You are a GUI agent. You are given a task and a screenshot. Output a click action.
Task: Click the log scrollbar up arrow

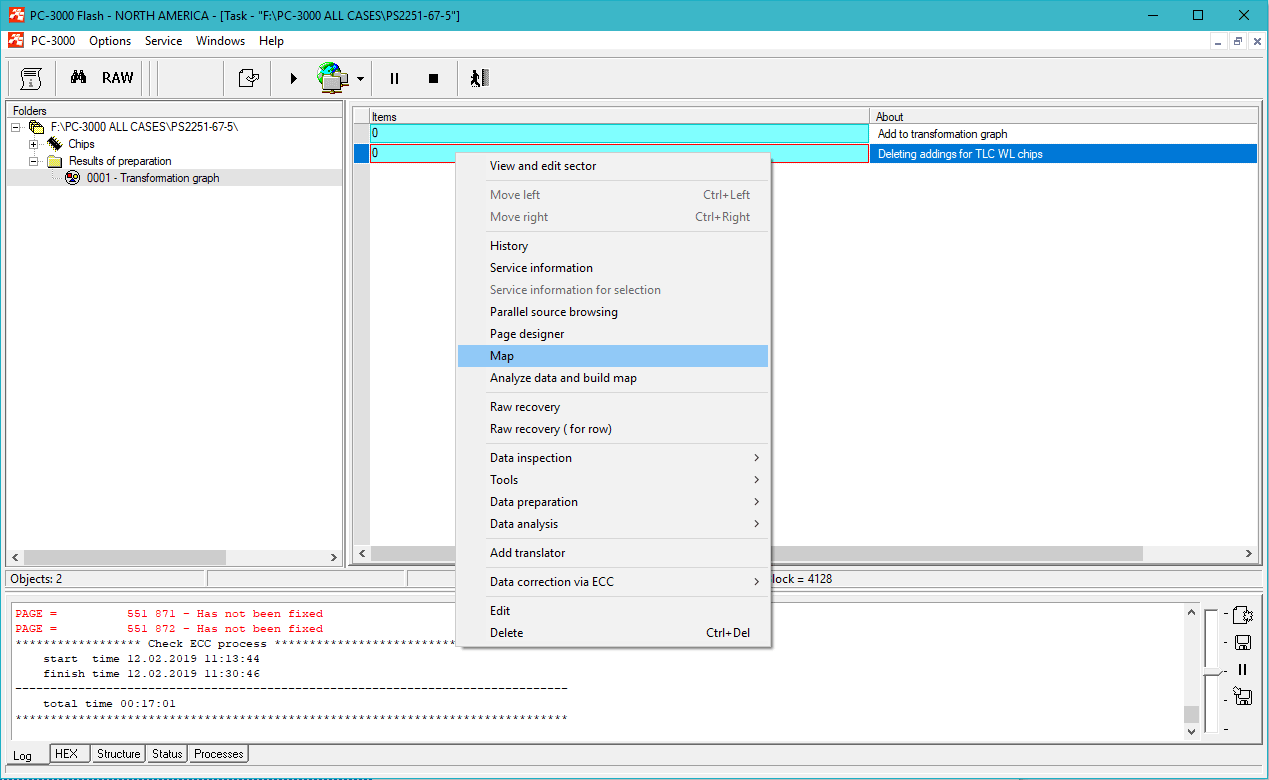(x=1190, y=612)
